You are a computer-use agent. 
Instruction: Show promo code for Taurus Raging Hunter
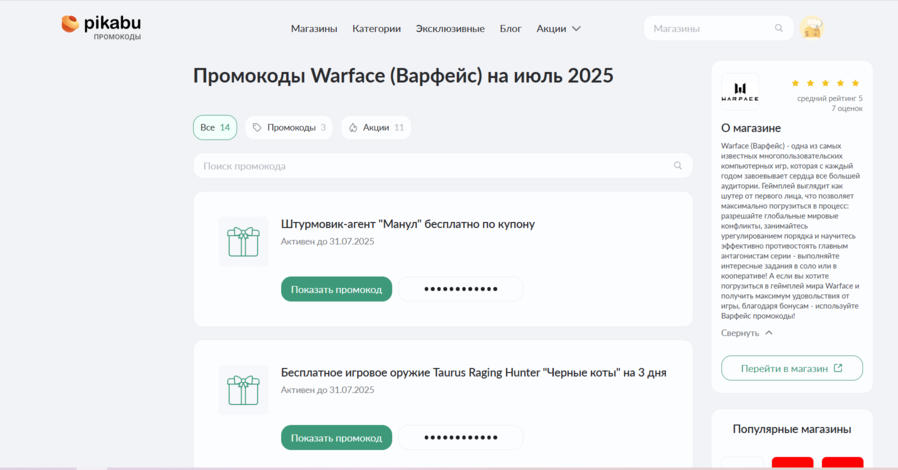coord(336,437)
